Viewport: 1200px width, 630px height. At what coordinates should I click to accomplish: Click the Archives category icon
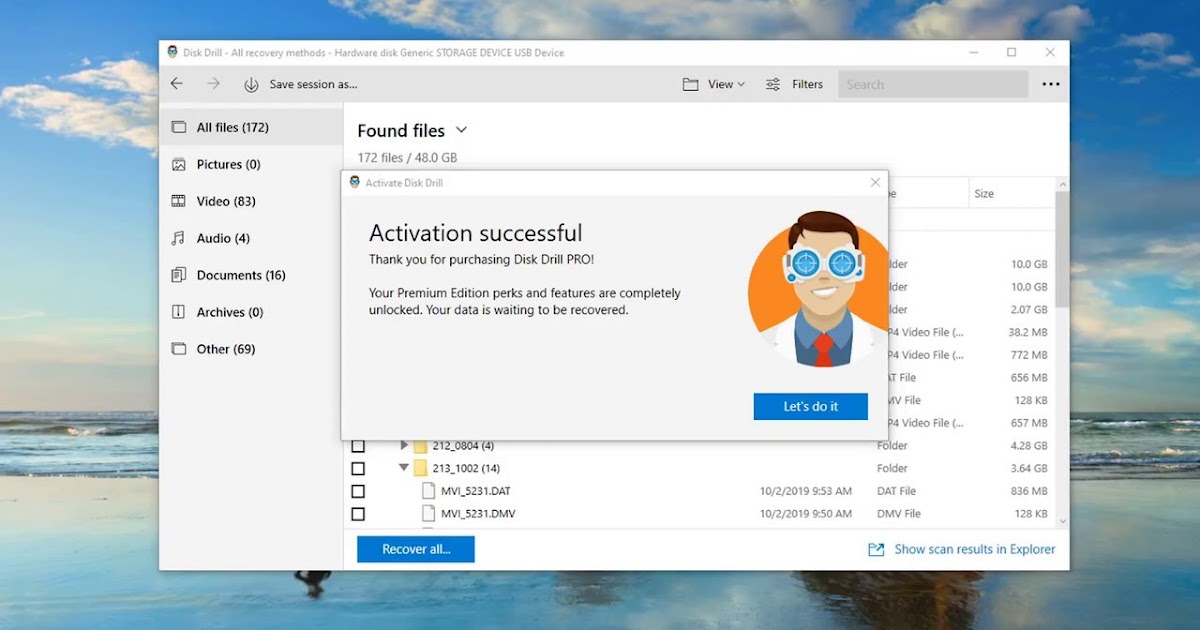tap(179, 312)
